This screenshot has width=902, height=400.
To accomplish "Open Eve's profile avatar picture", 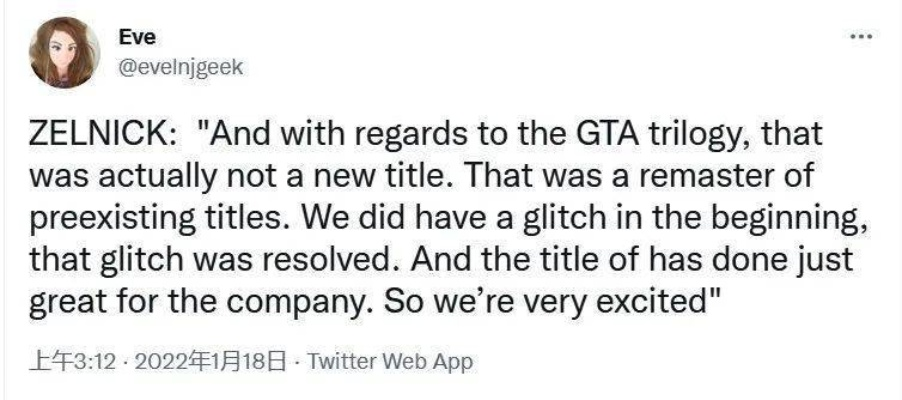I will [x=64, y=52].
